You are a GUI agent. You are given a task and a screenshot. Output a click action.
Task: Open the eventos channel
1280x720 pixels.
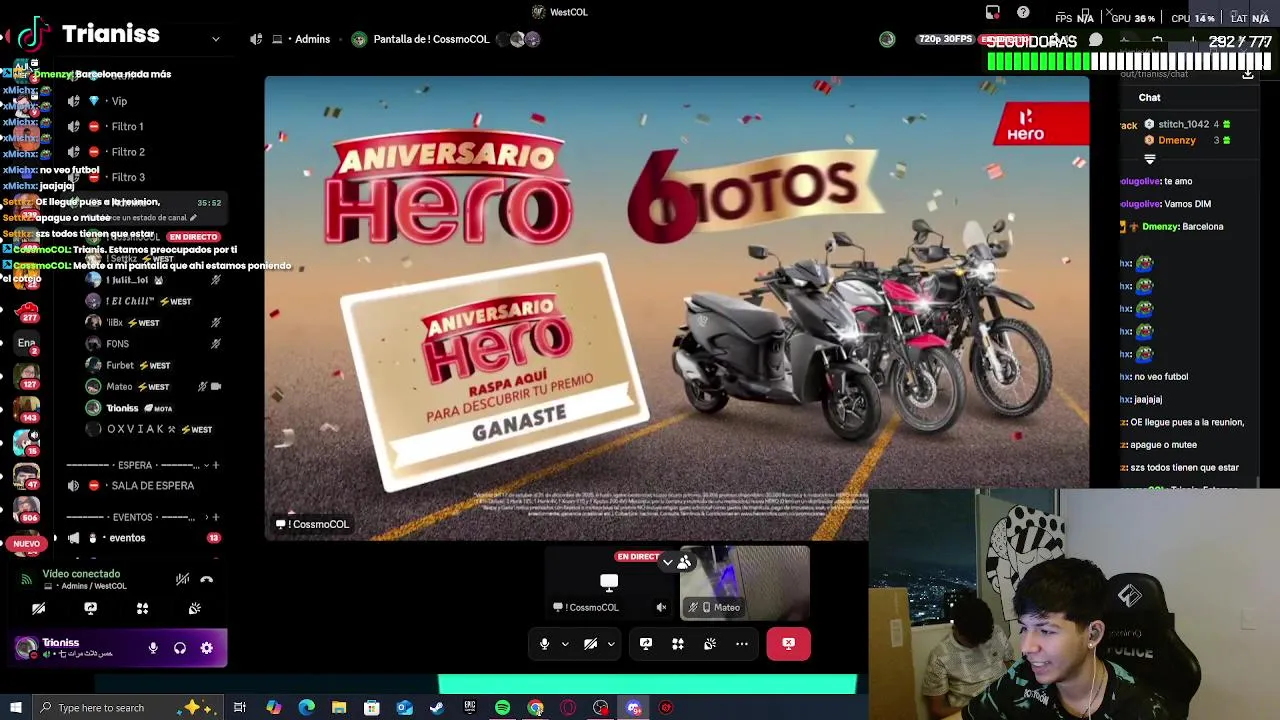pyautogui.click(x=127, y=538)
